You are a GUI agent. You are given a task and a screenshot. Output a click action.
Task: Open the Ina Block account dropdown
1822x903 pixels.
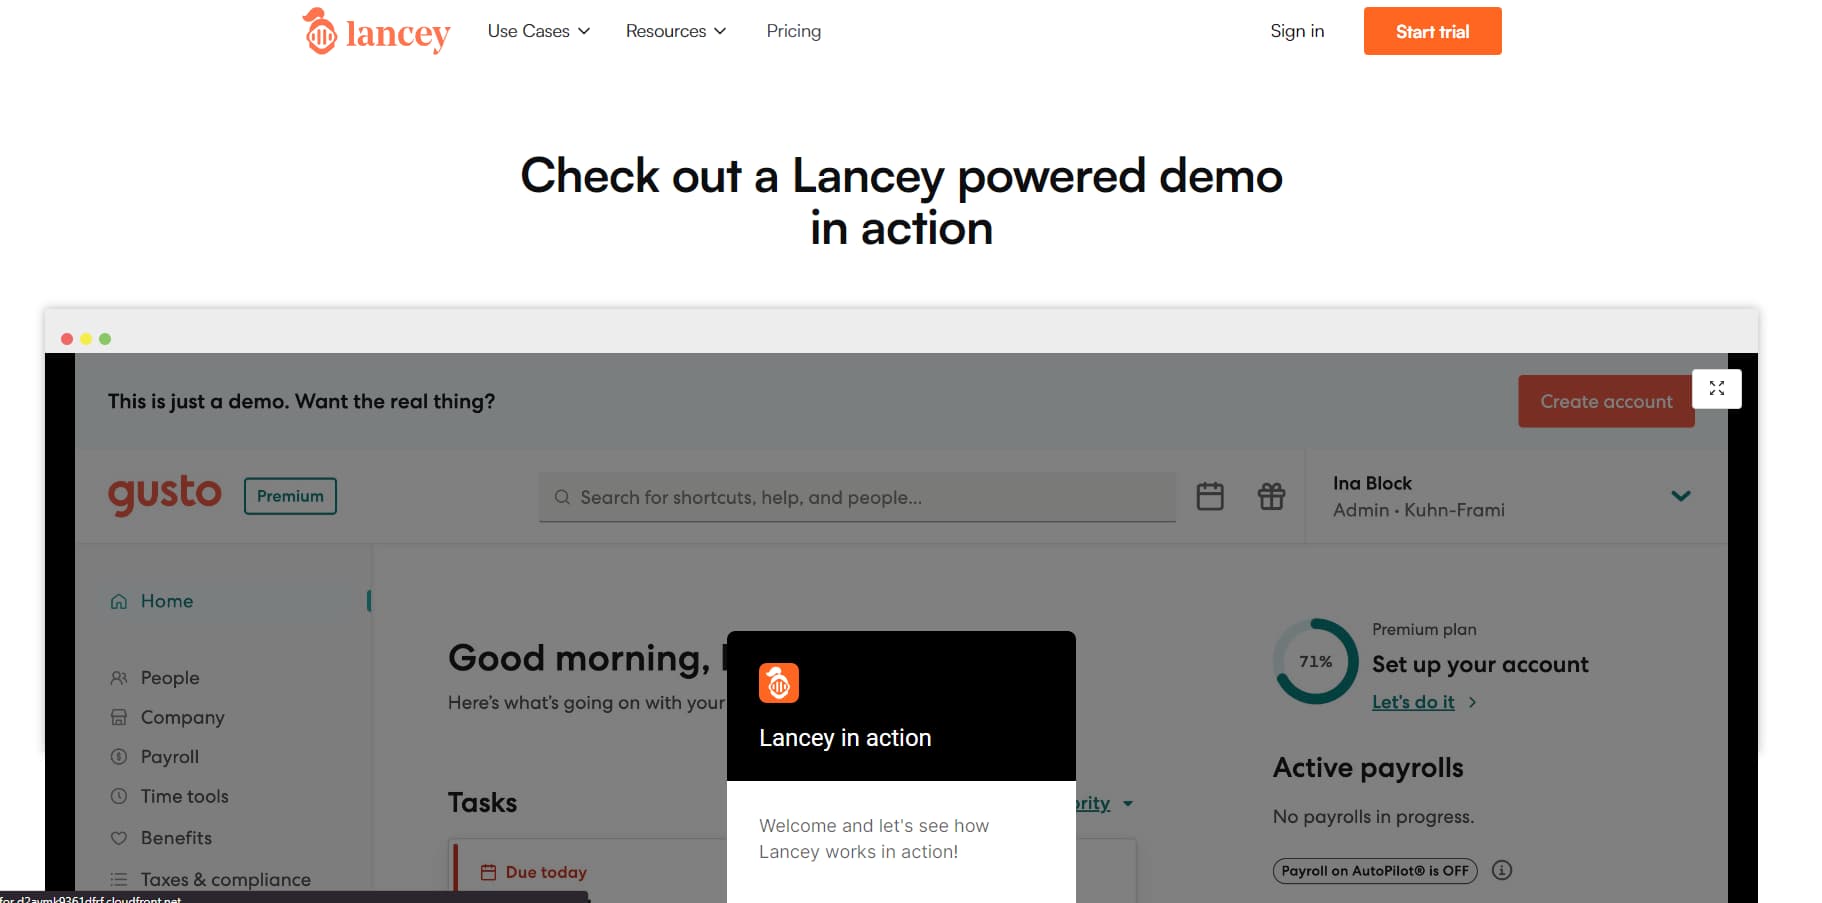click(x=1680, y=496)
